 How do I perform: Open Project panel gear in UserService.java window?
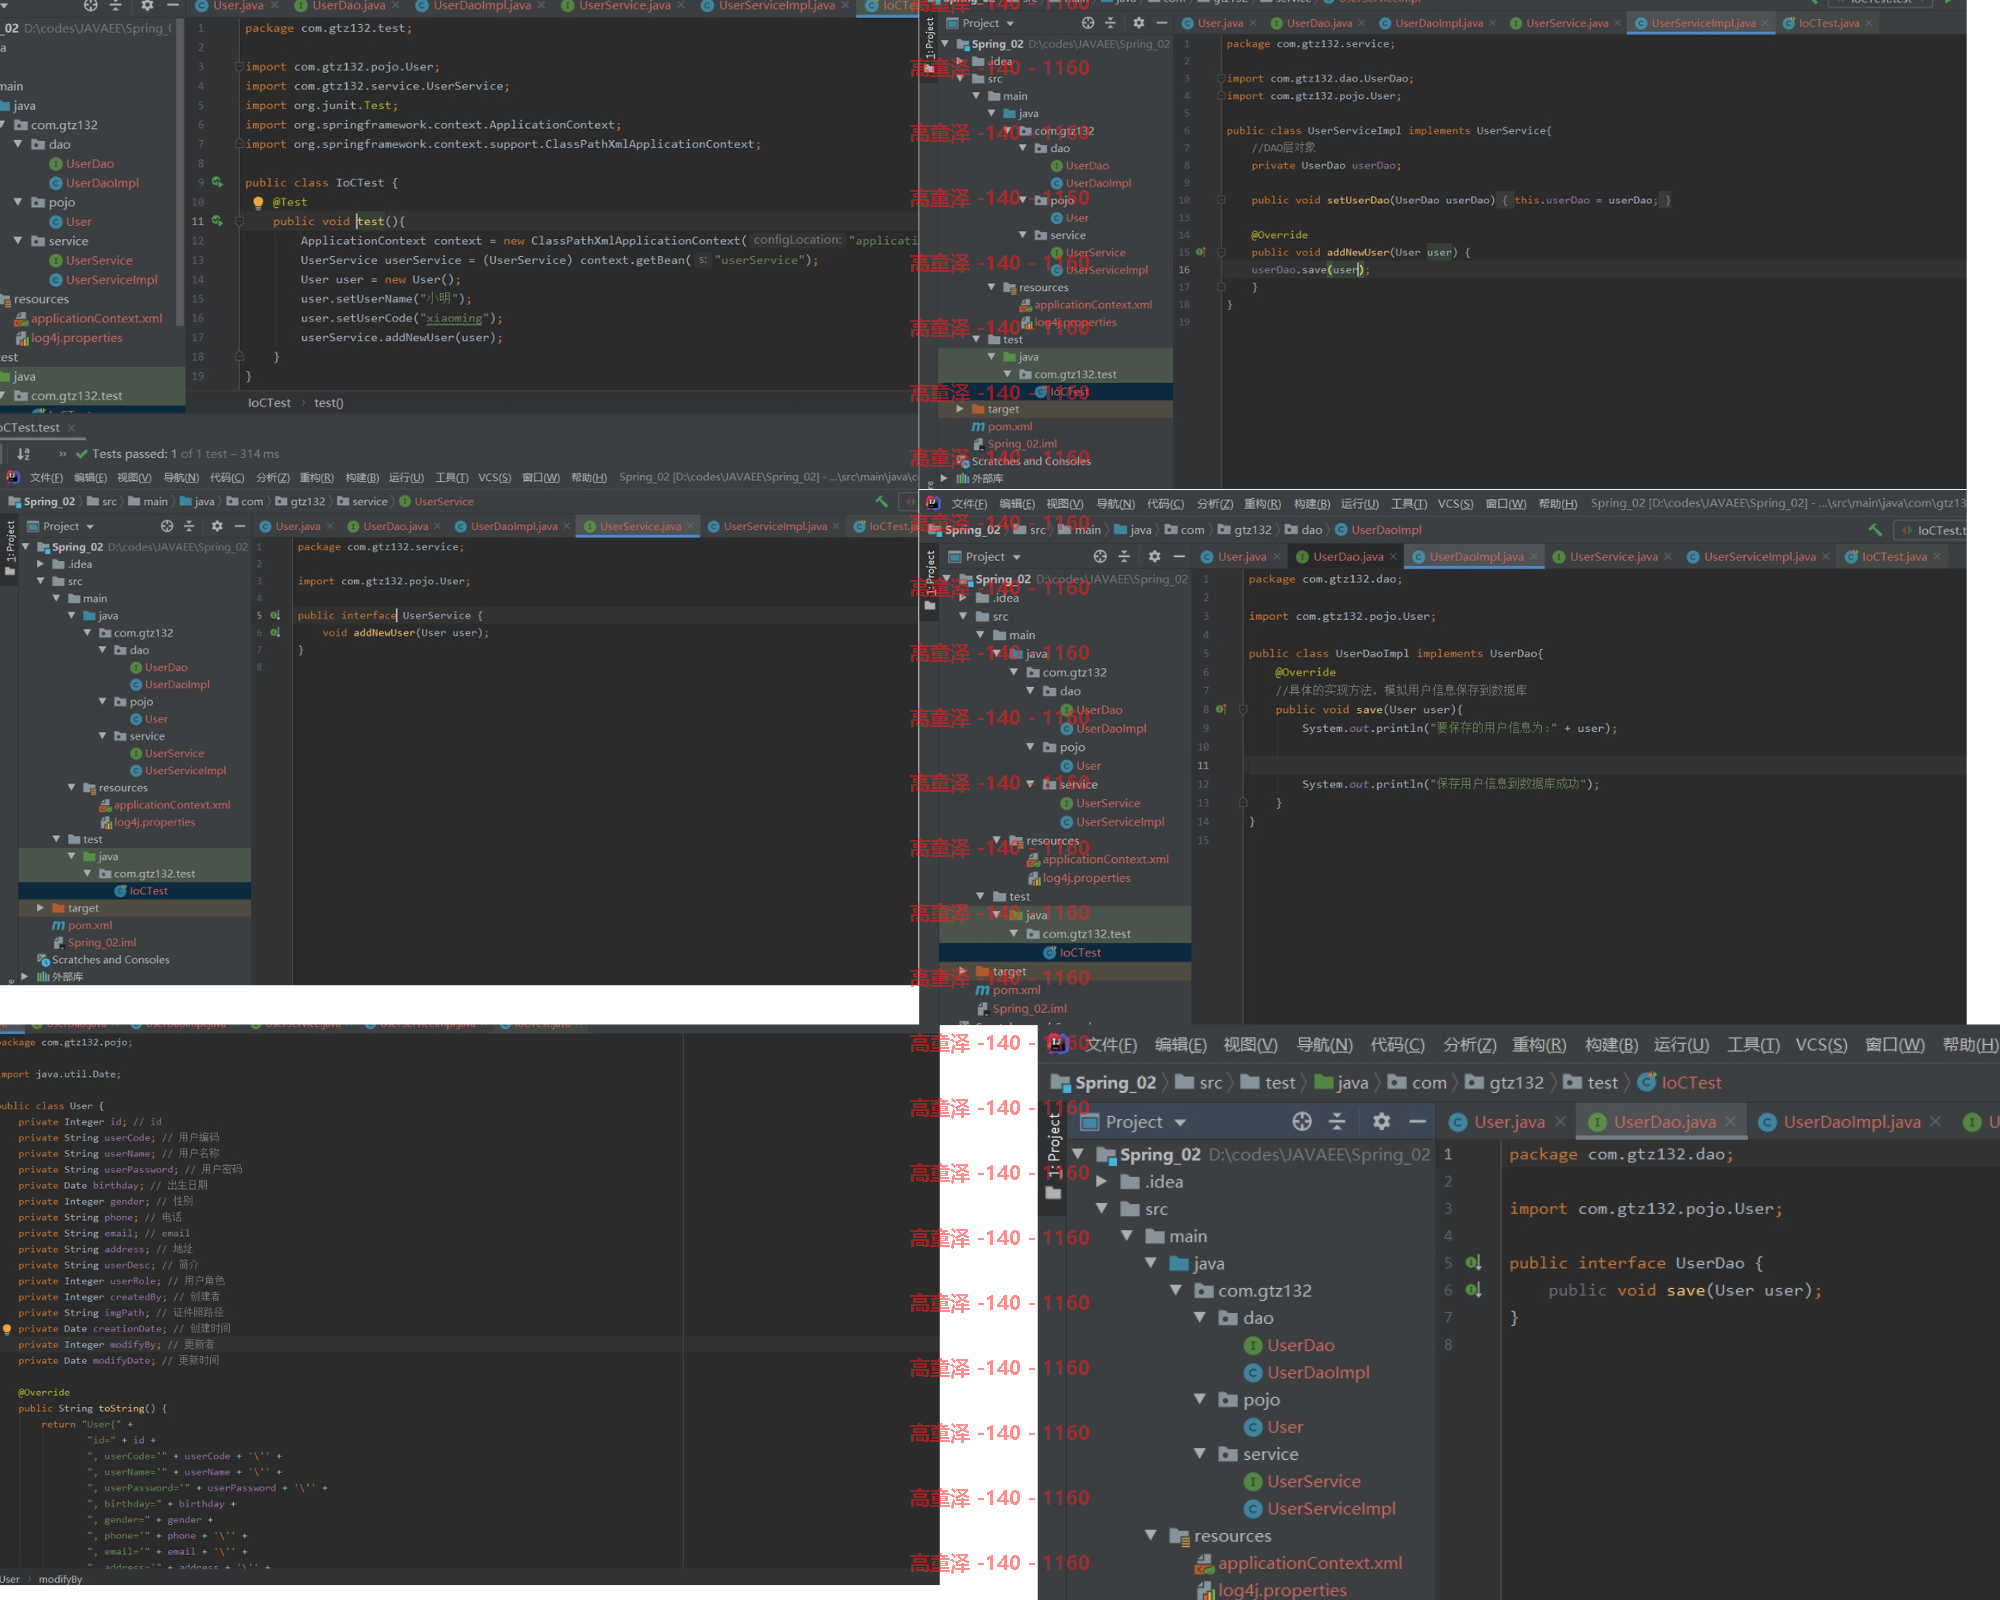pyautogui.click(x=217, y=526)
